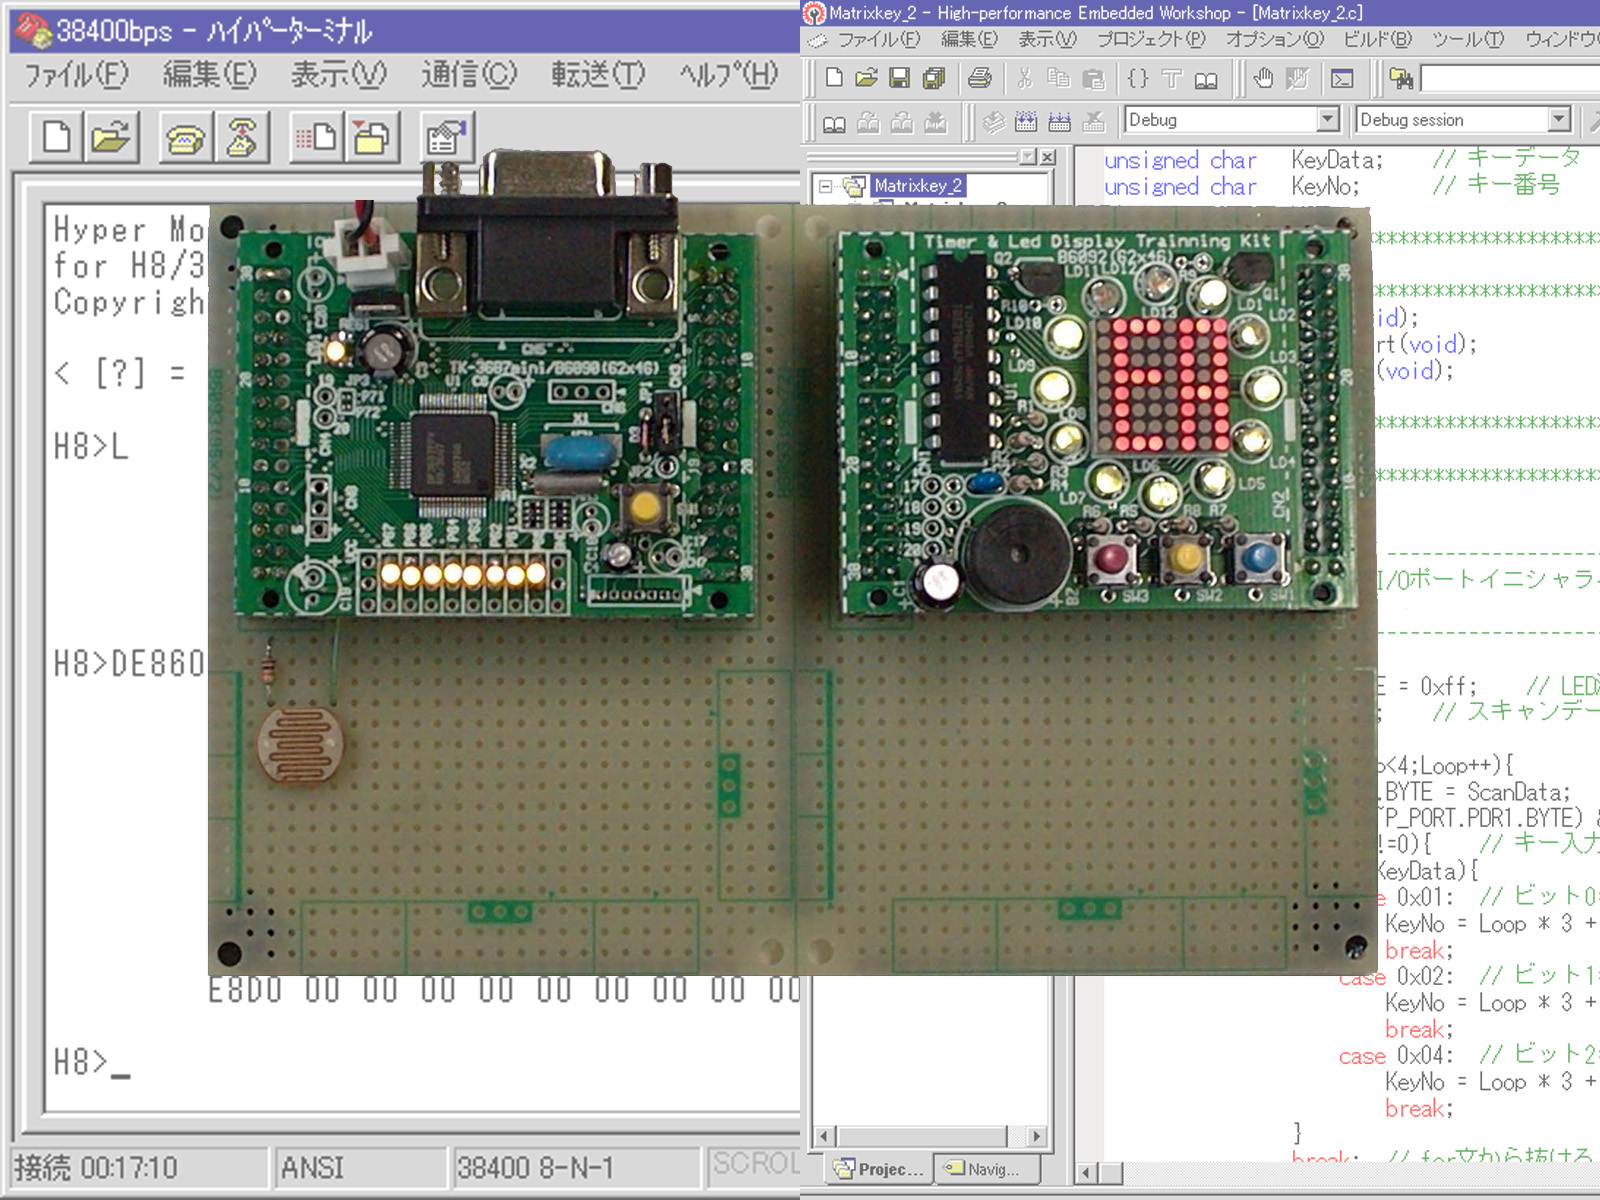Viewport: 1600px width, 1200px height.
Task: Open HyperTerminal Properties toolbar icon
Action: [446, 138]
